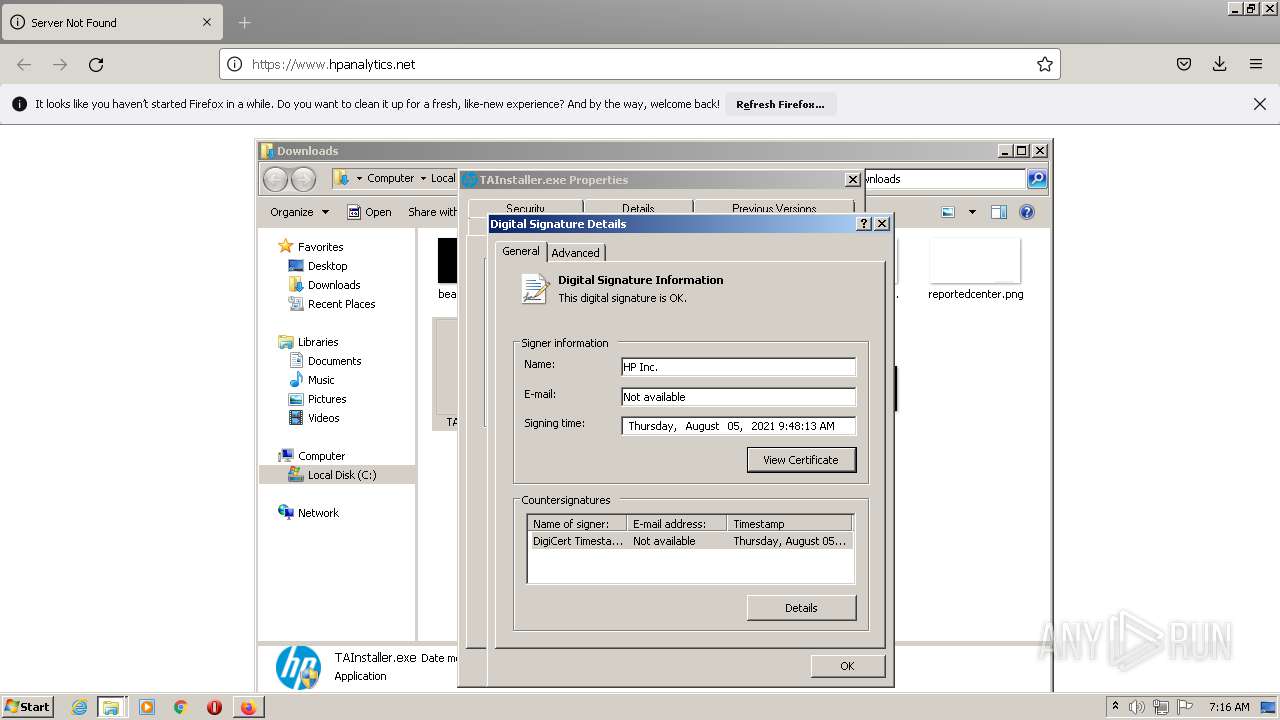Sort by Name of signer column

click(577, 524)
